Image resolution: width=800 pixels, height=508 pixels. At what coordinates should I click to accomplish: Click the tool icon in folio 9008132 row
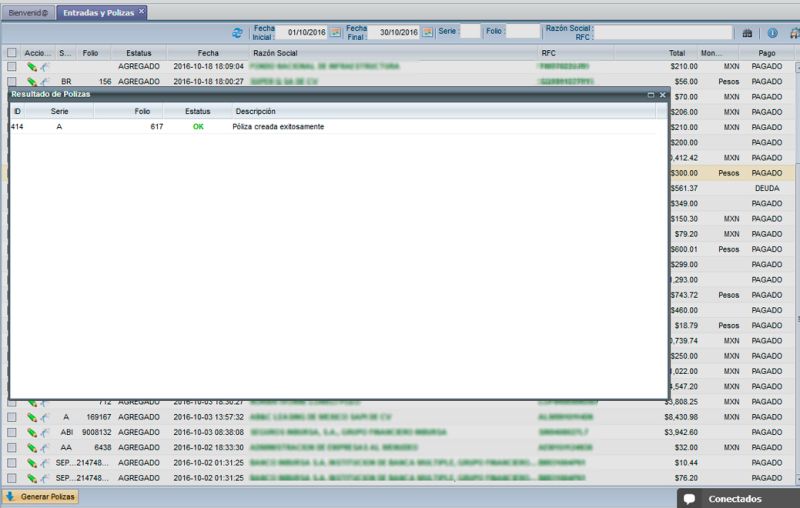click(44, 433)
